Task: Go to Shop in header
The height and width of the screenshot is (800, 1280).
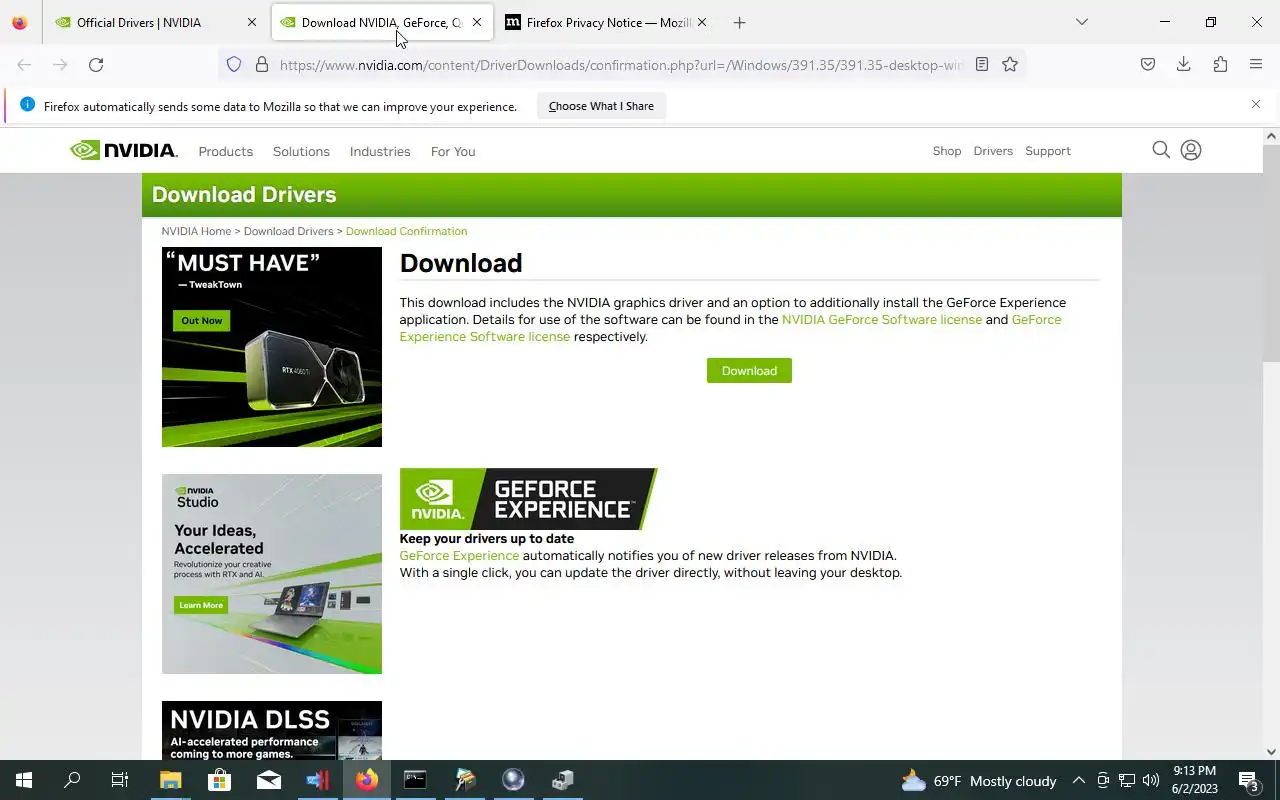Action: tap(947, 151)
